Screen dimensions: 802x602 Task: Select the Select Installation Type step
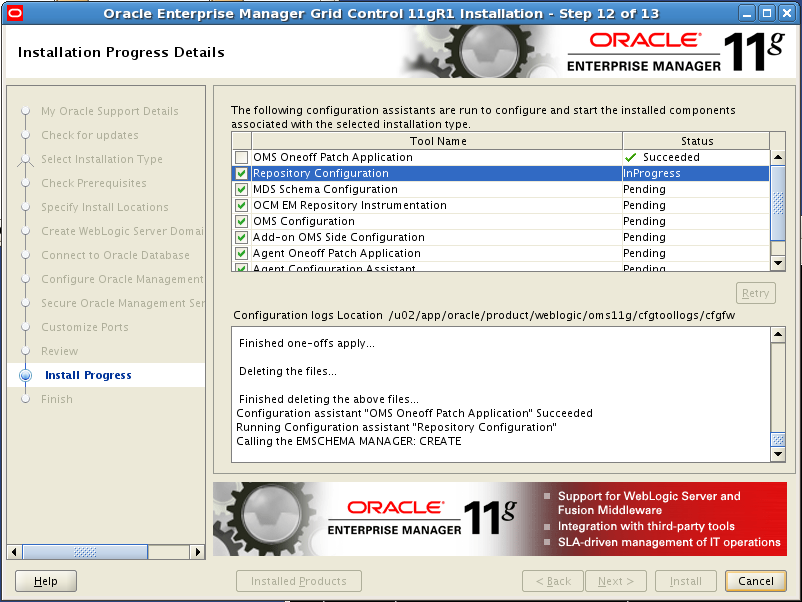point(102,159)
